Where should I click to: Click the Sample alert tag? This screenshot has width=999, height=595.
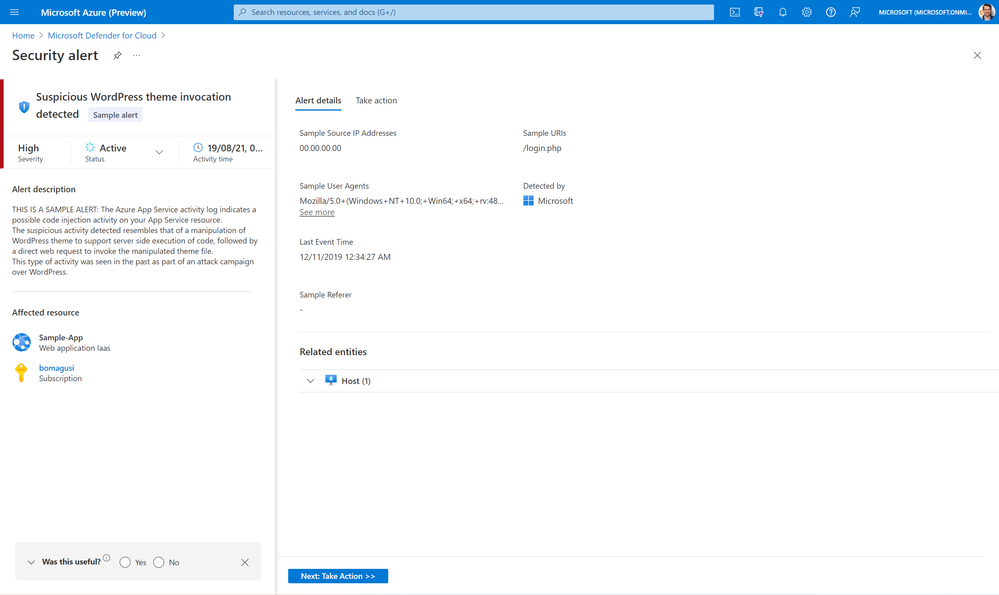click(115, 115)
